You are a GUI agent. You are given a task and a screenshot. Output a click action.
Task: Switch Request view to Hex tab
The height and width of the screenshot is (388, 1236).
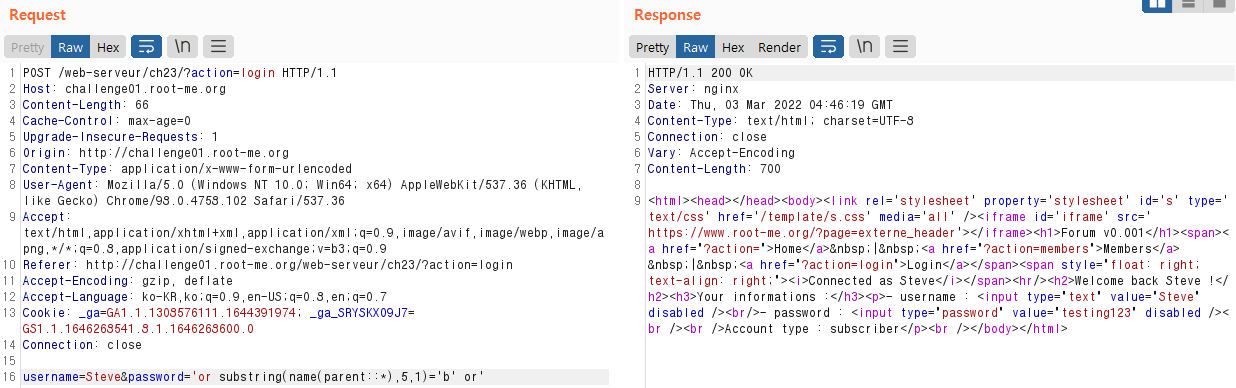point(108,47)
